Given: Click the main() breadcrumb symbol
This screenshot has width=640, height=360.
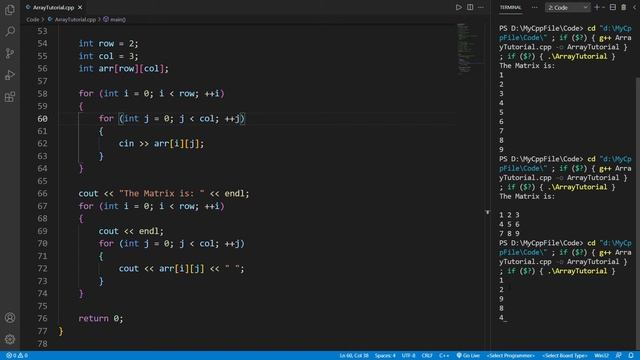Looking at the screenshot, I should coord(115,19).
